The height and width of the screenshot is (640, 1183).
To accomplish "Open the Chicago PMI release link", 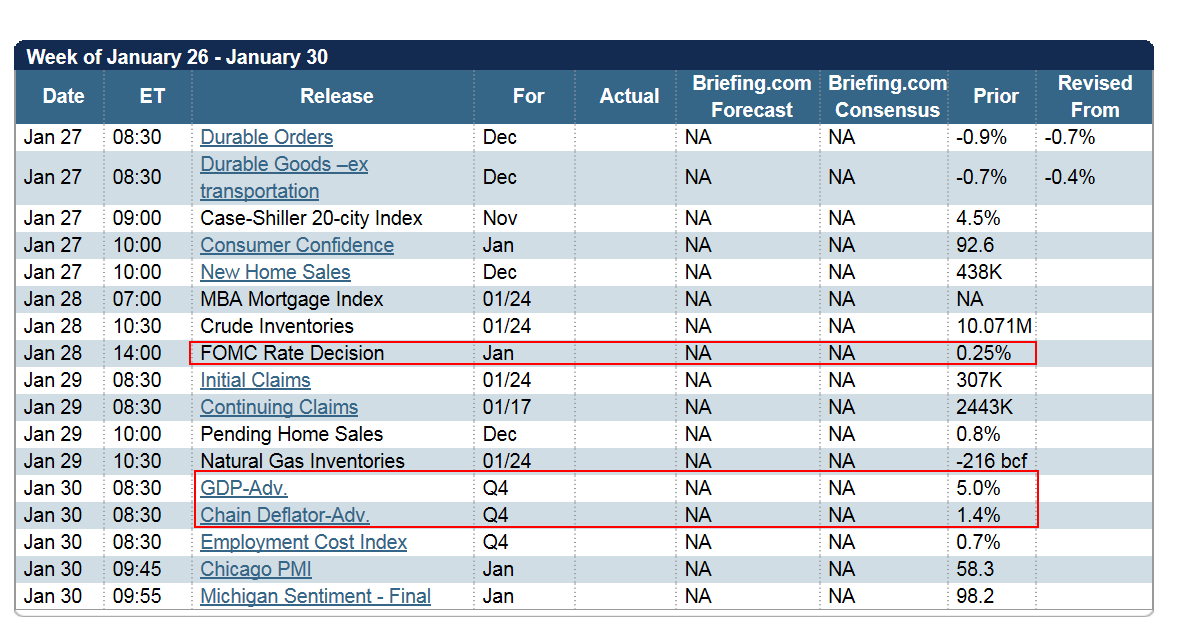I will 255,569.
